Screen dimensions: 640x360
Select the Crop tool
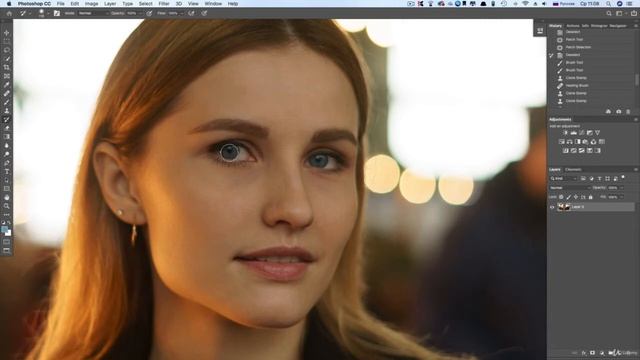(x=7, y=67)
